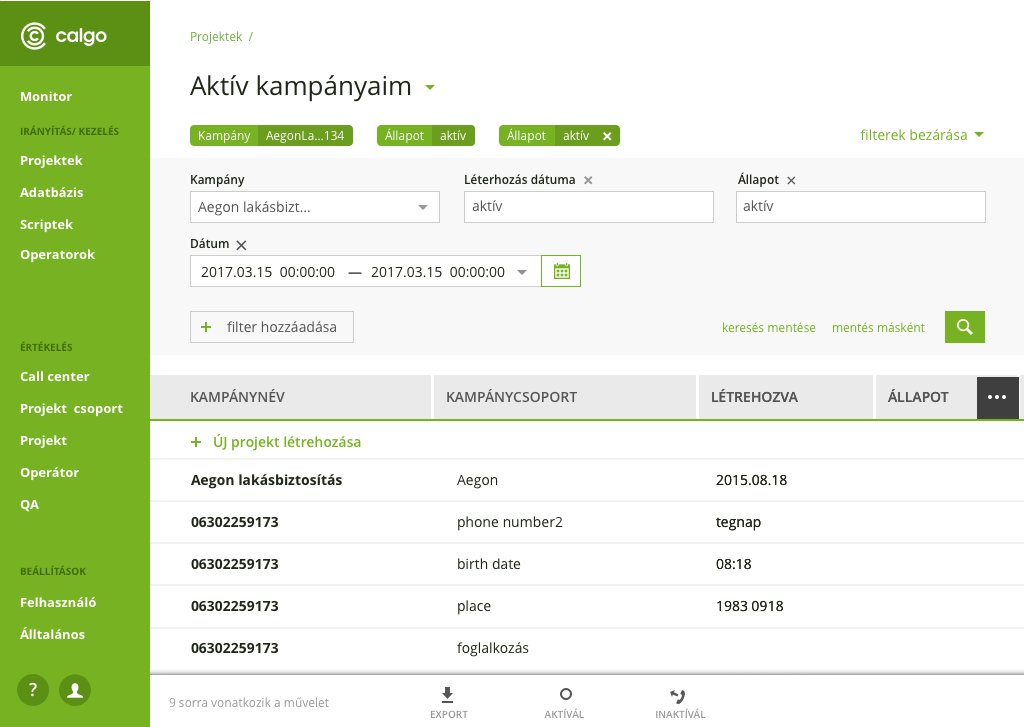Click the Export download icon
Viewport: 1024px width, 727px height.
tap(448, 695)
